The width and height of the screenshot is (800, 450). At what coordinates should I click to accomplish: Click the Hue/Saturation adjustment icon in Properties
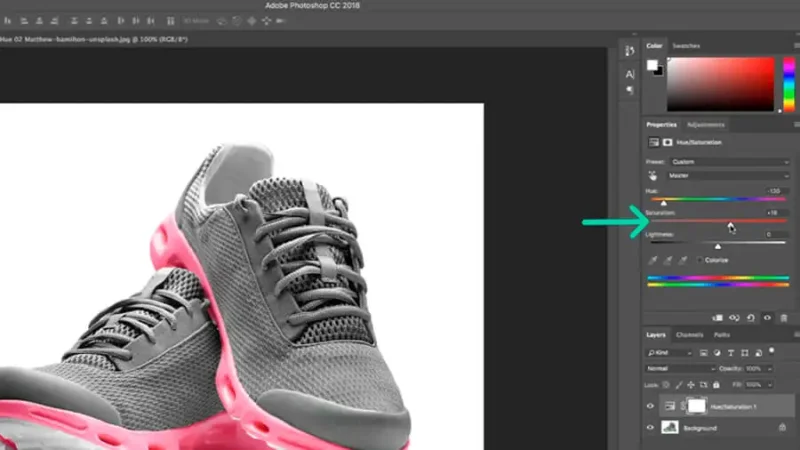click(x=654, y=142)
